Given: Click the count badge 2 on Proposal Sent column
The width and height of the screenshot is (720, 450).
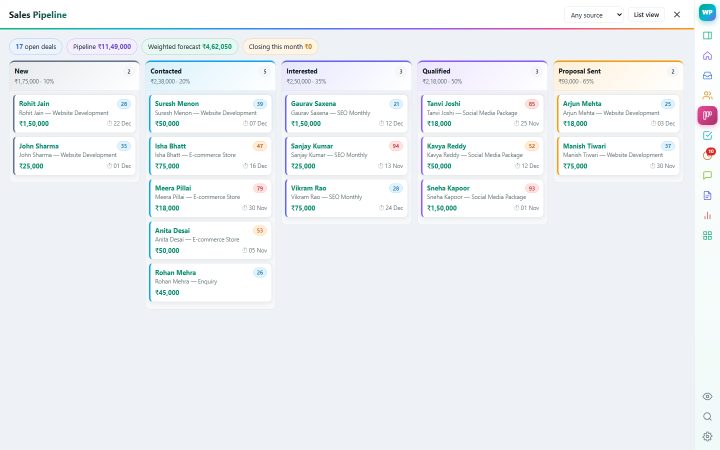Looking at the screenshot, I should 673,72.
